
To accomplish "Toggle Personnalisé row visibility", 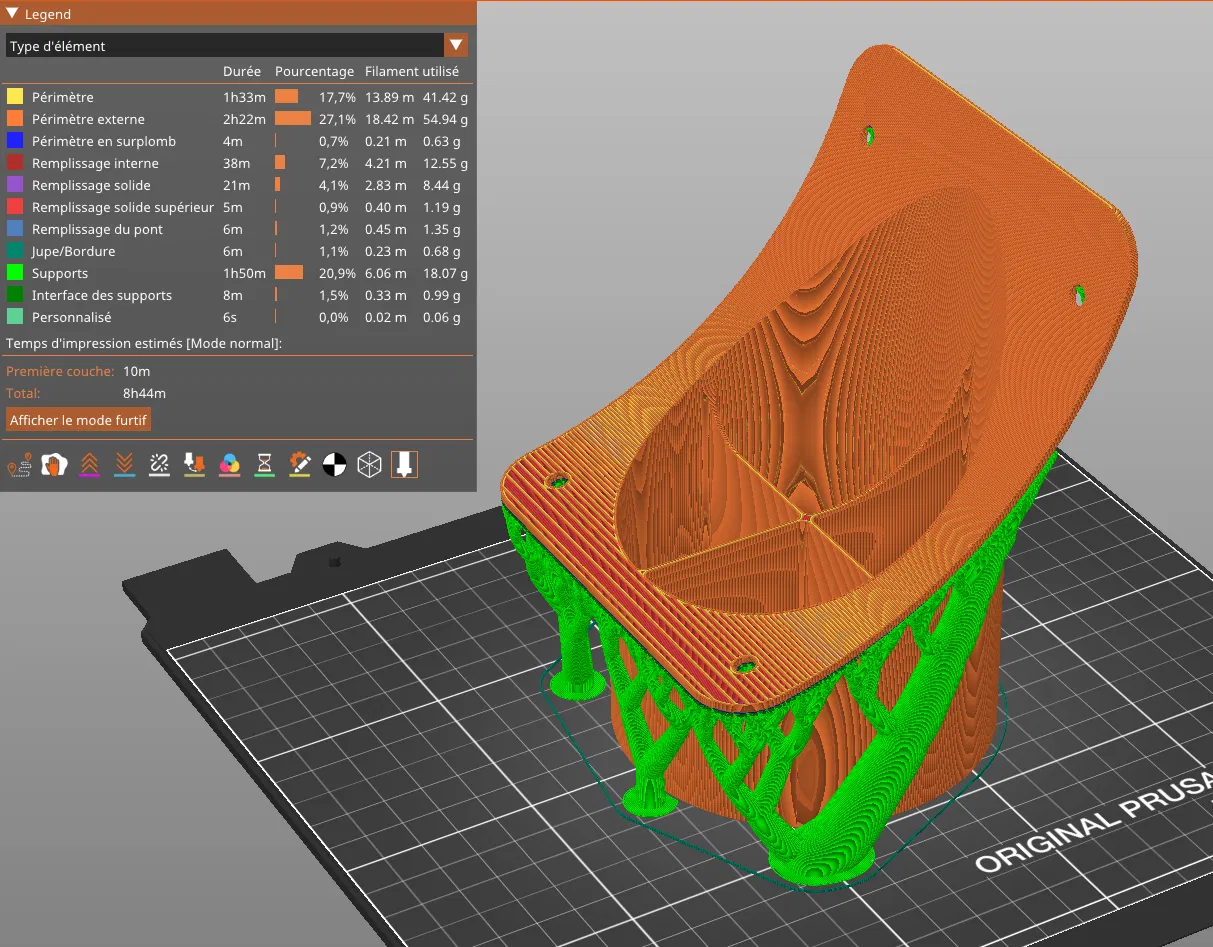I will click(x=237, y=317).
